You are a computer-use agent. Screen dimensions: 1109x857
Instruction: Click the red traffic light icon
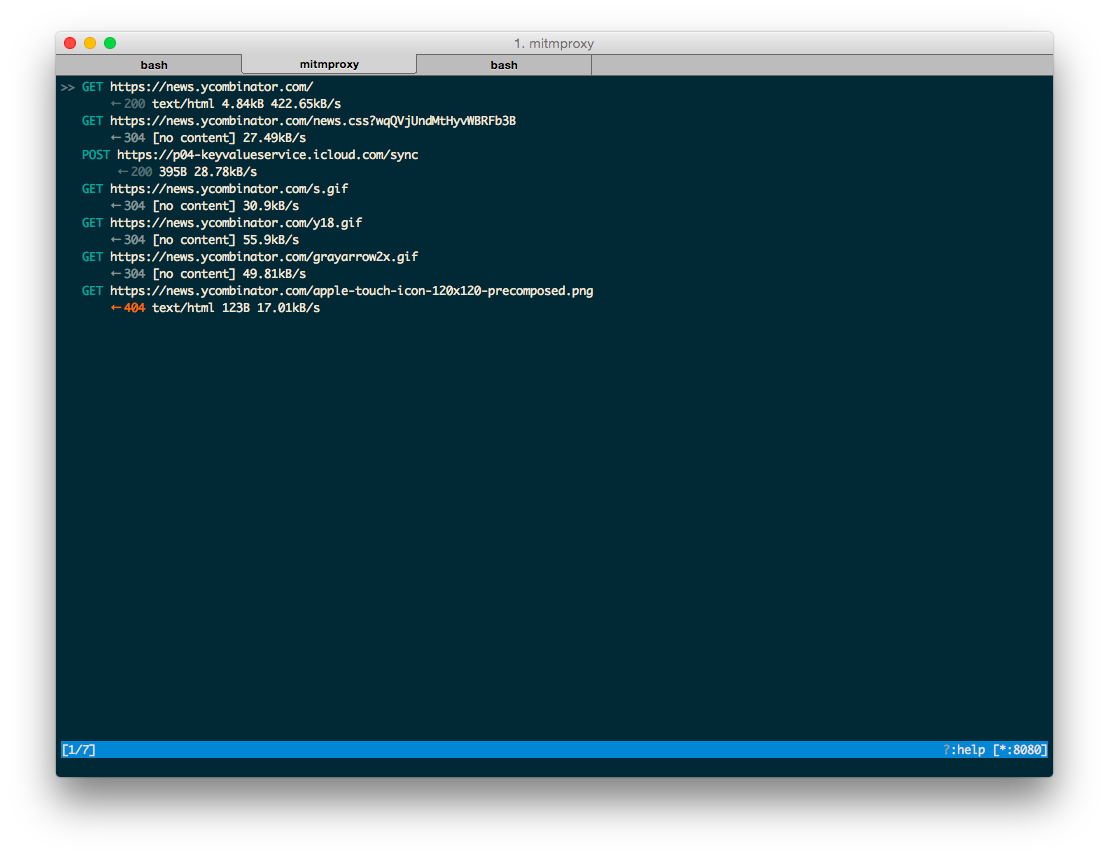pyautogui.click(x=69, y=43)
